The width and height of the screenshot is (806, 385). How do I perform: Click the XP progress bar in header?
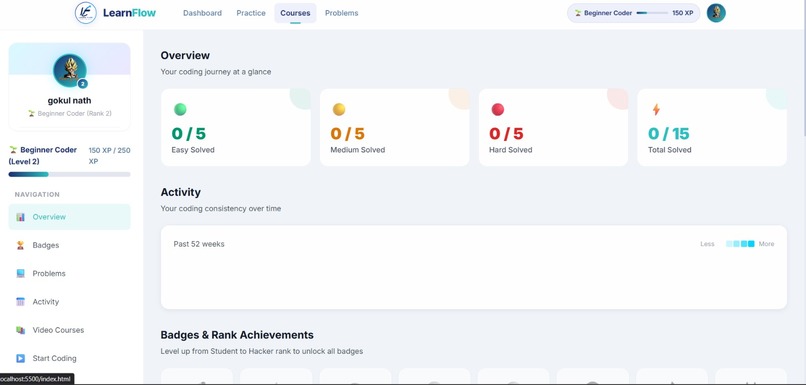pyautogui.click(x=652, y=13)
